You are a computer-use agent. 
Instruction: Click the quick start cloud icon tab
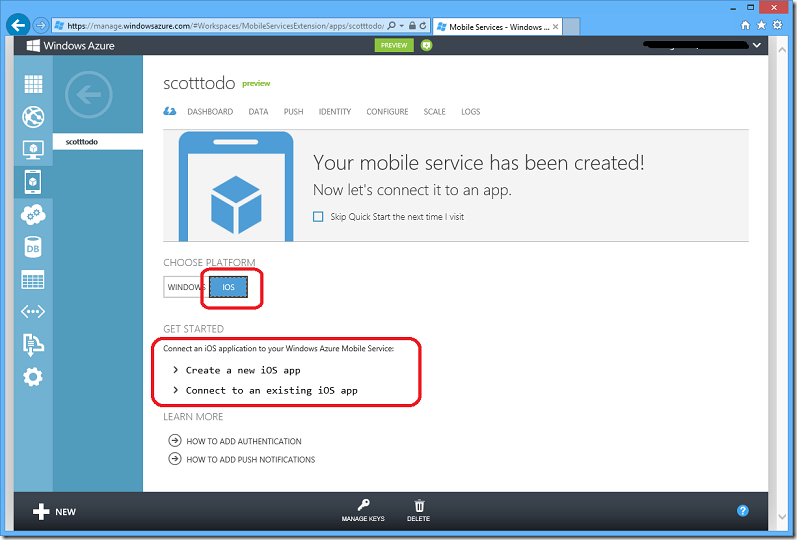170,111
